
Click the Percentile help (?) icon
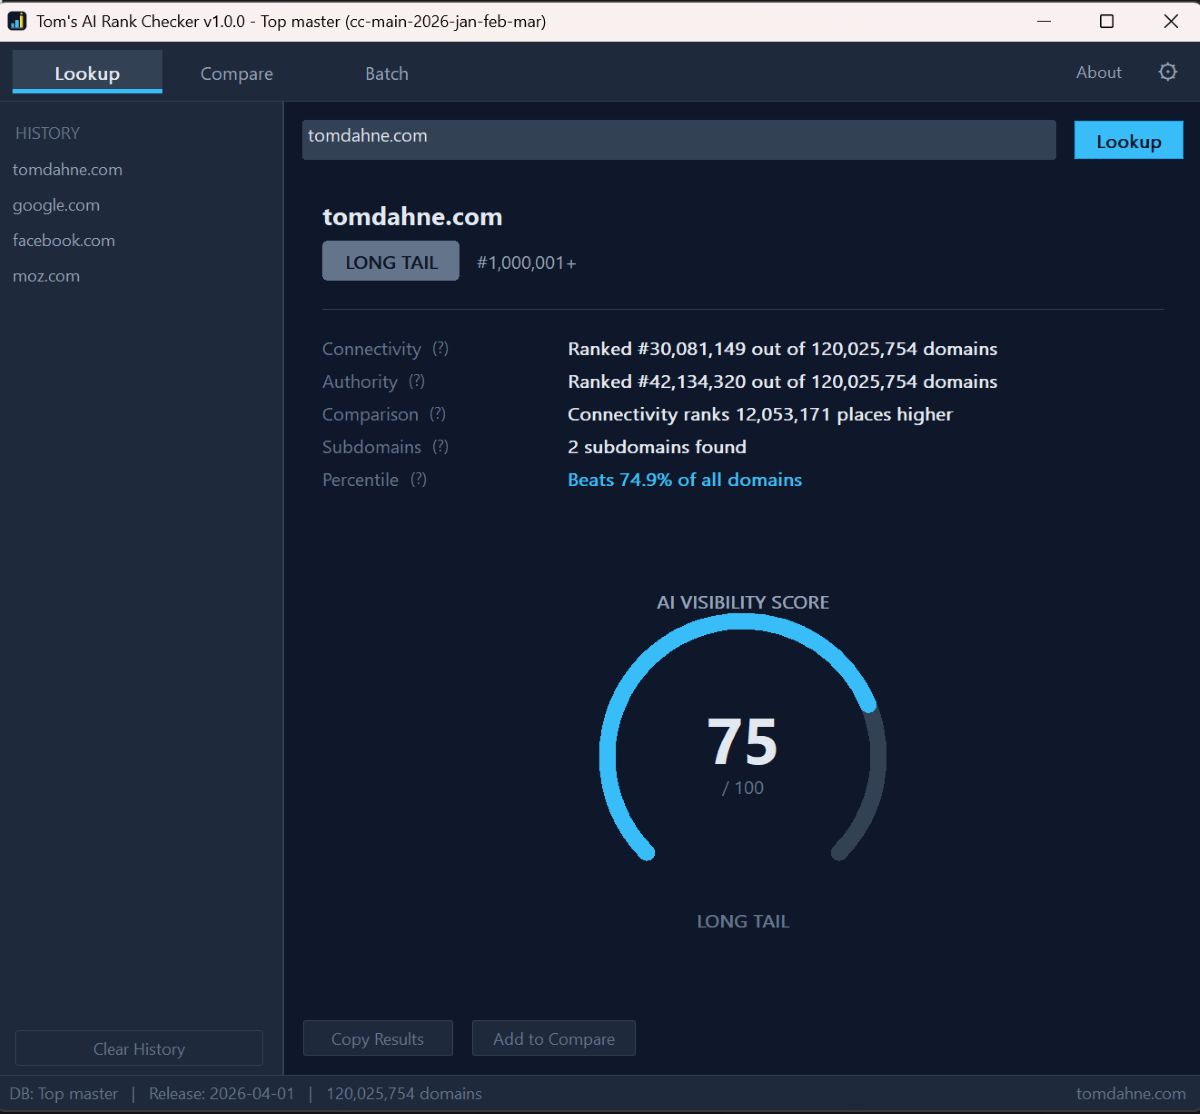tap(418, 480)
